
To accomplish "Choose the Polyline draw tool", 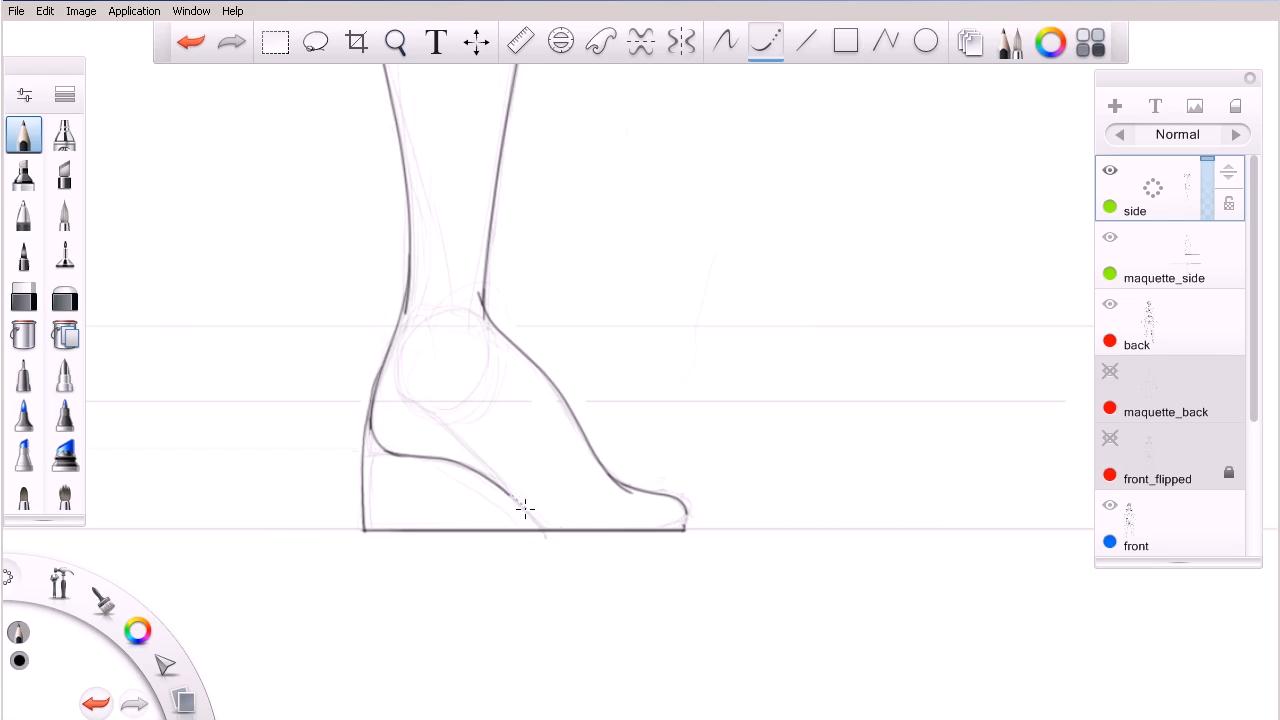I will [x=886, y=42].
